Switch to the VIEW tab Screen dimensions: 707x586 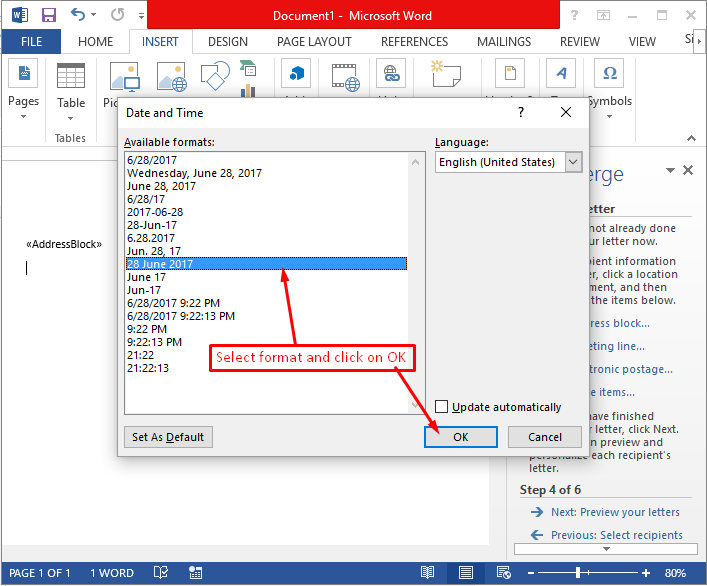coord(642,41)
